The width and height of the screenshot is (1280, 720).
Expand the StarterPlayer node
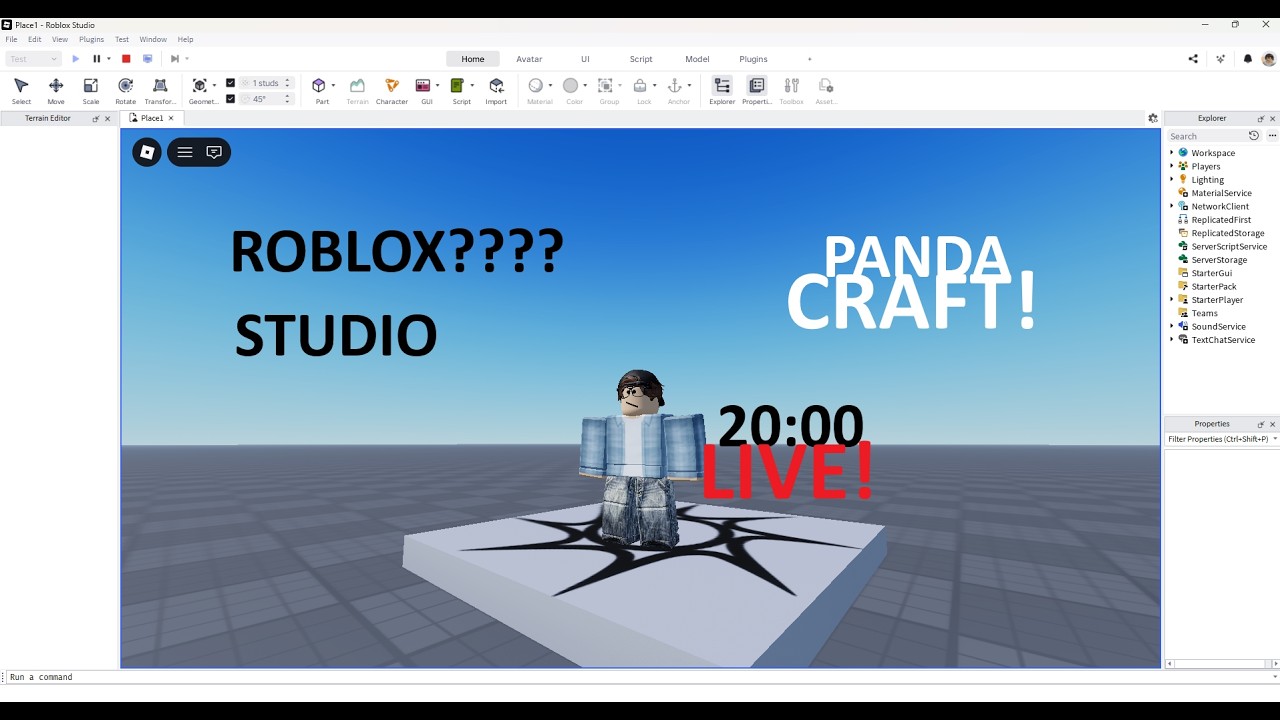click(1172, 299)
